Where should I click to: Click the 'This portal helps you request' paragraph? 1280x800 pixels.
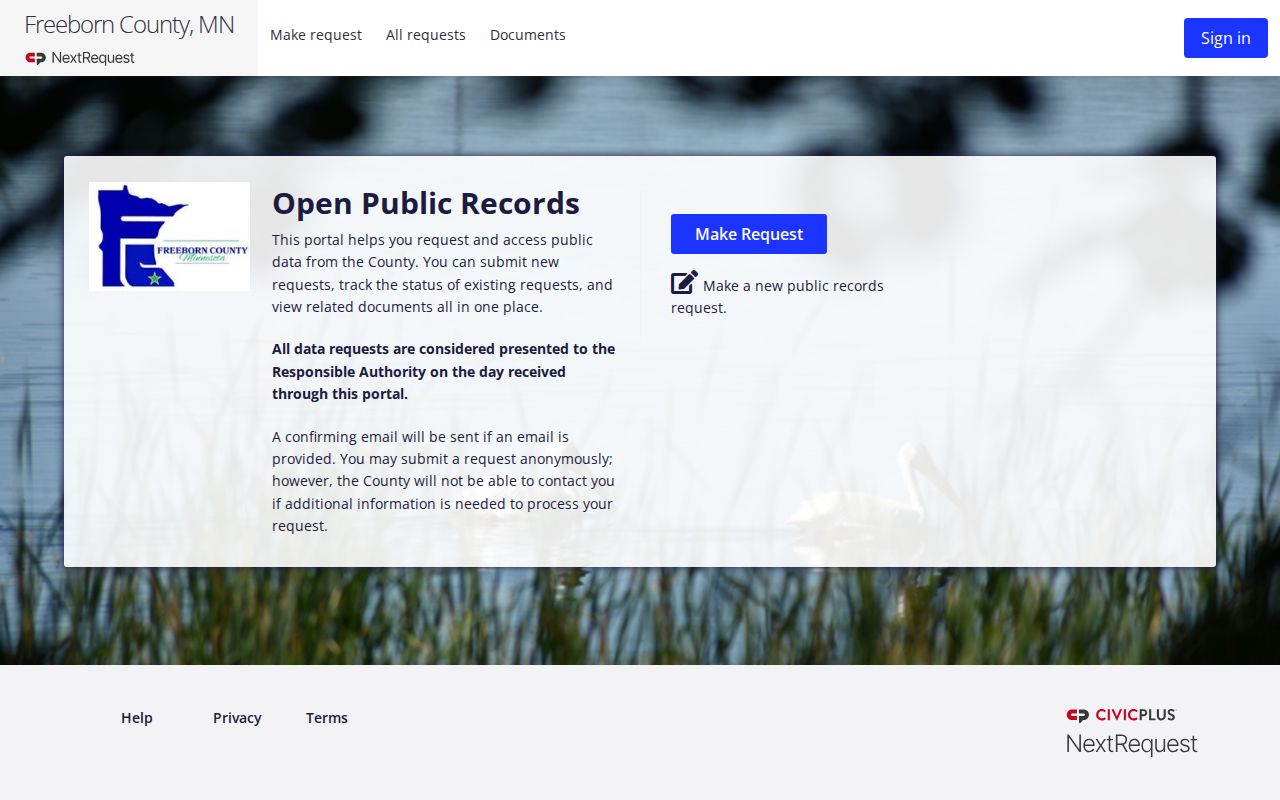click(x=444, y=273)
